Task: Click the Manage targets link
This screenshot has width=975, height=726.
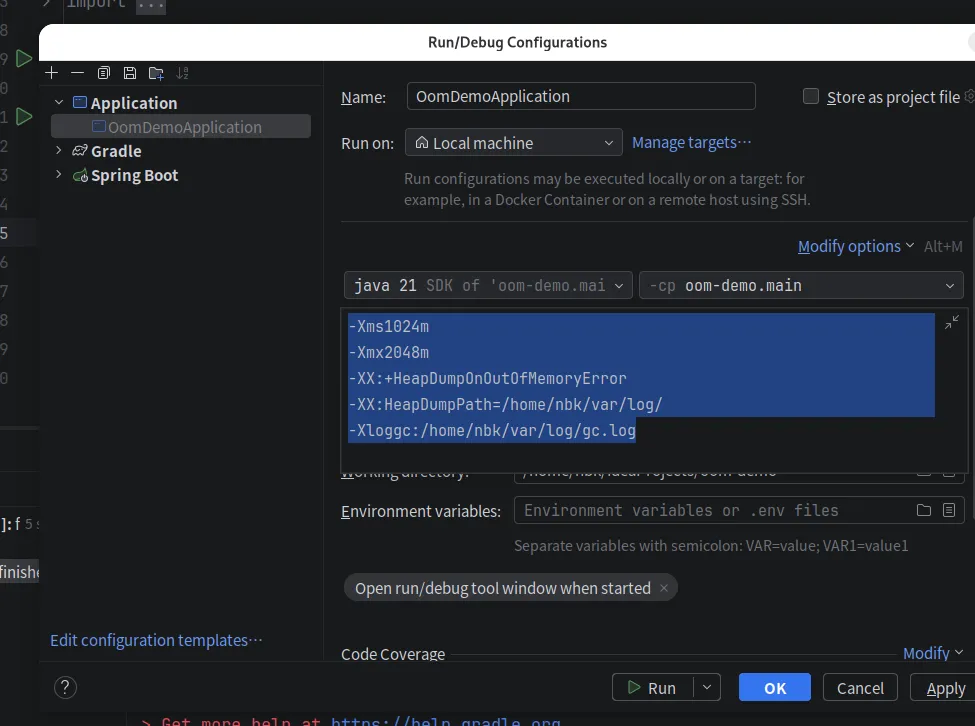Action: [x=691, y=142]
